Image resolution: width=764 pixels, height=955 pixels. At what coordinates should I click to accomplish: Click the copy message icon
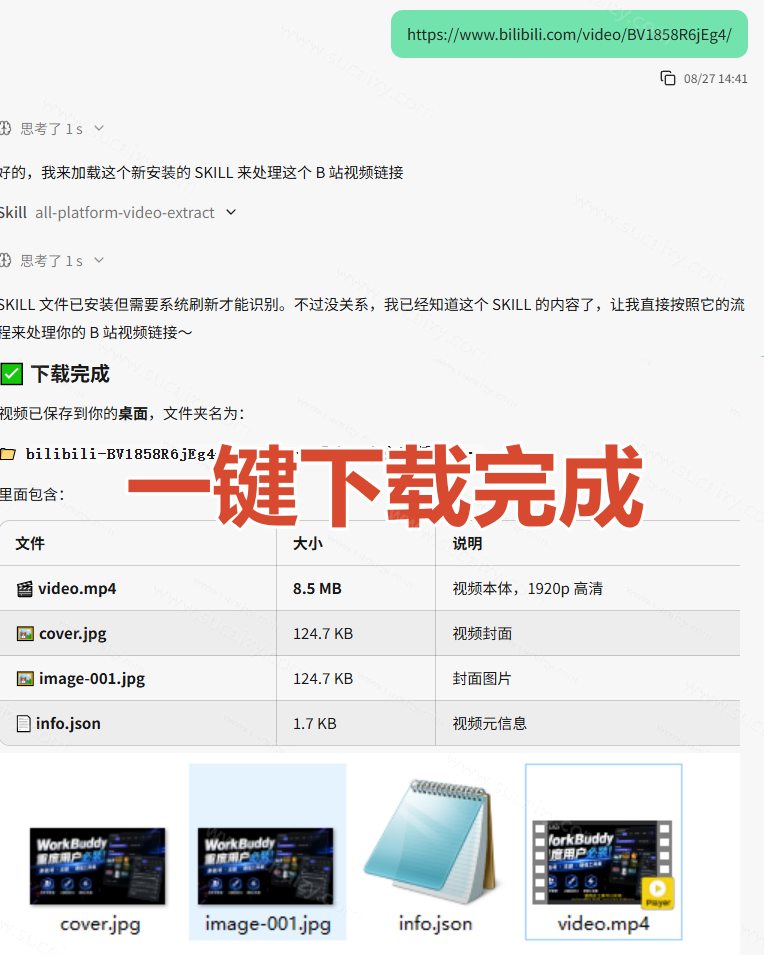(x=668, y=78)
